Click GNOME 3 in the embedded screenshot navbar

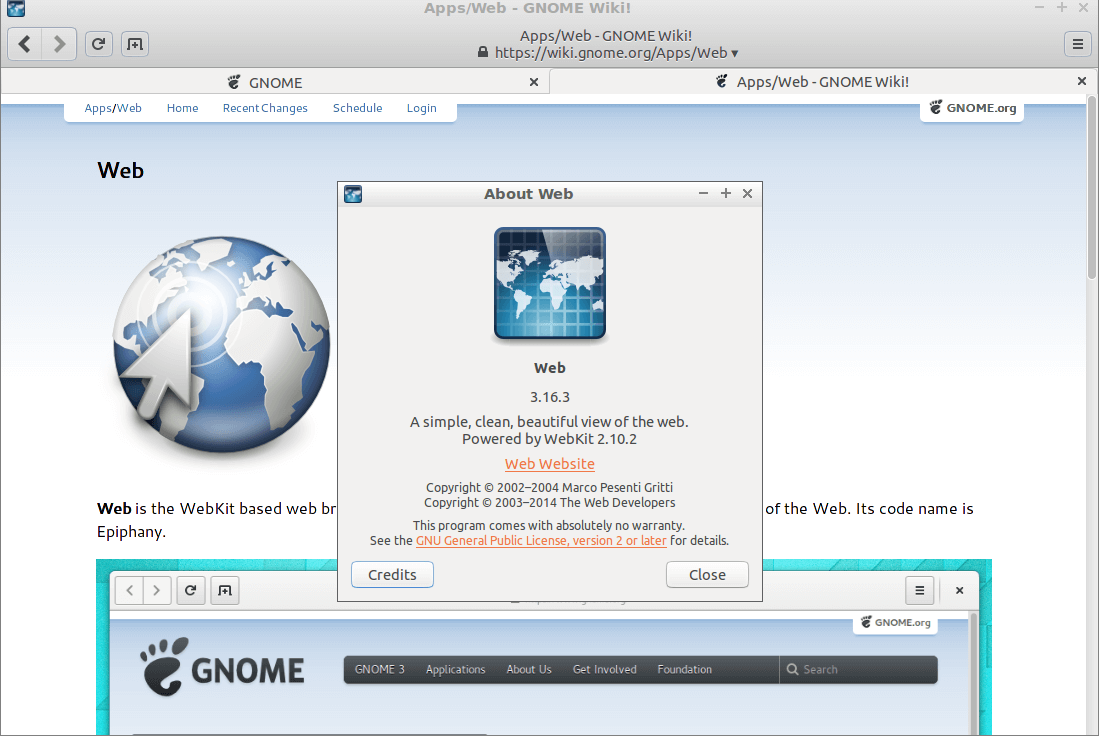(380, 669)
